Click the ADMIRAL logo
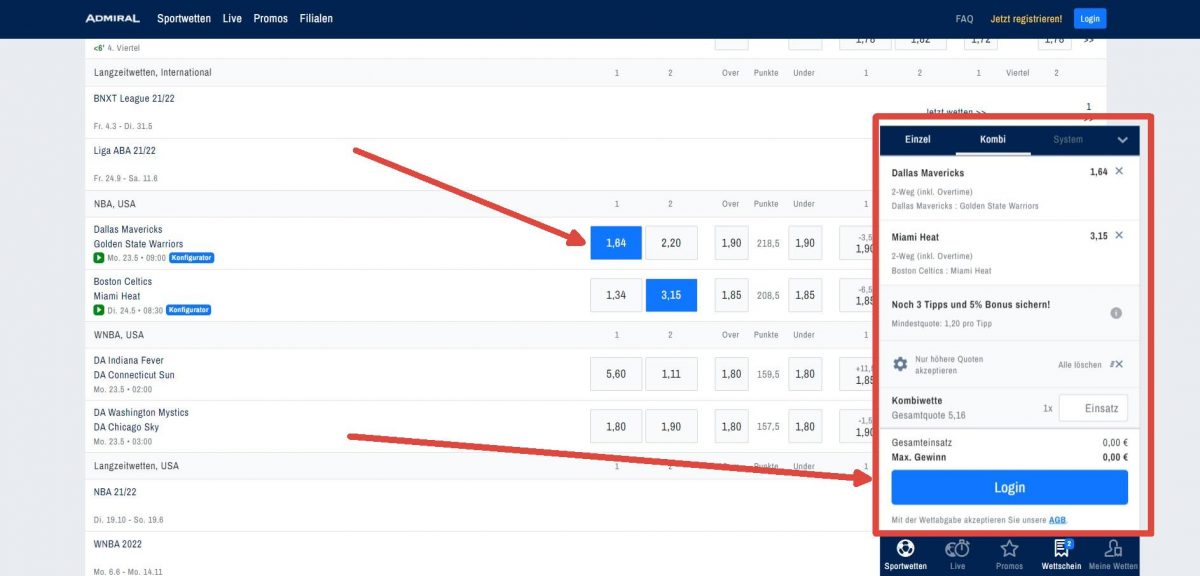Screen dimensions: 1200x576 [x=112, y=18]
